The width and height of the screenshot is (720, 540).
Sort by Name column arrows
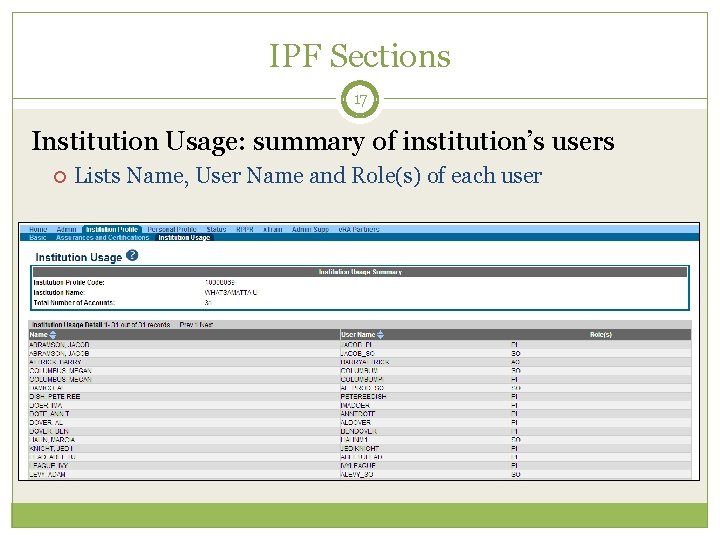tap(53, 335)
